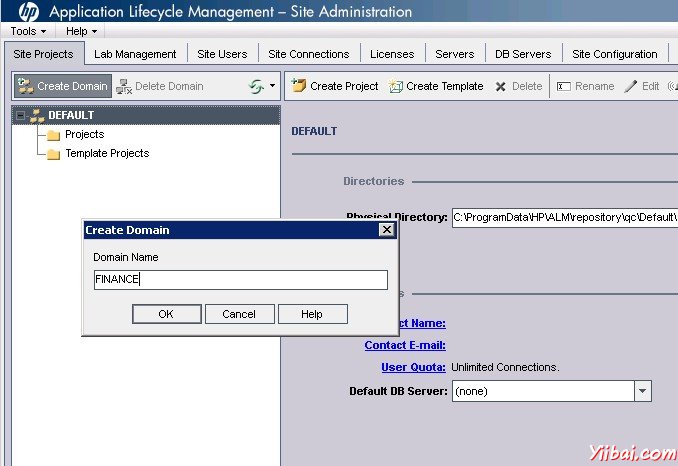Close the Create Domain dialog
Screen dimensions: 678x466
pyautogui.click(x=387, y=230)
